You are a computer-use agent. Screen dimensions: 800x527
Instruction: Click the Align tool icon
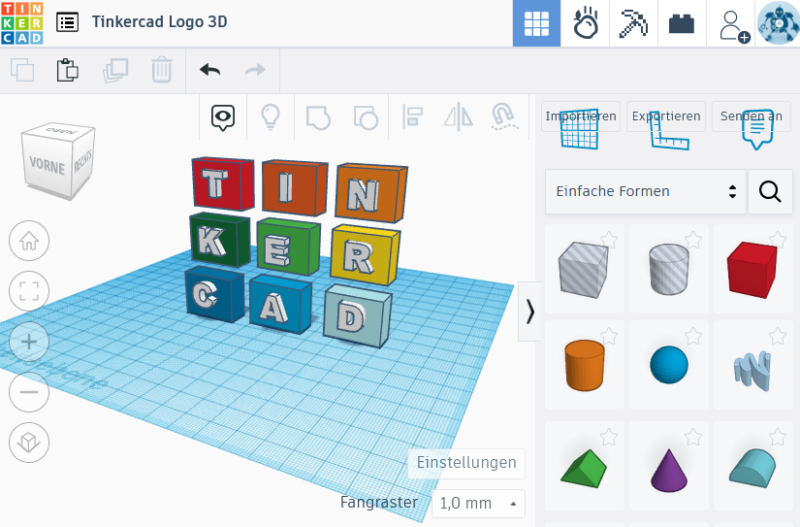pyautogui.click(x=412, y=117)
